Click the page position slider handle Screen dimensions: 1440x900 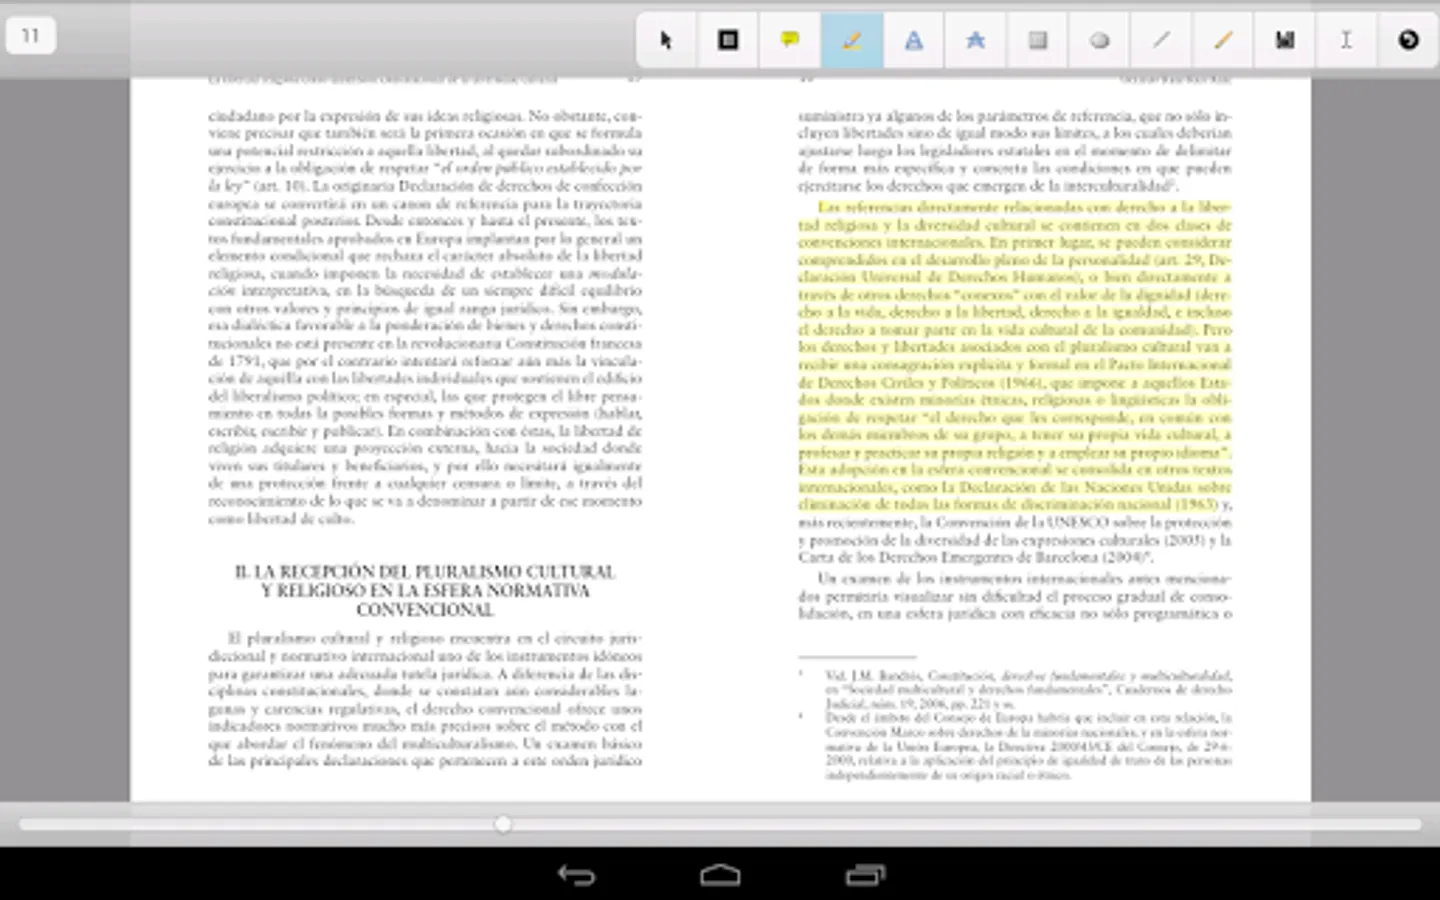[503, 824]
